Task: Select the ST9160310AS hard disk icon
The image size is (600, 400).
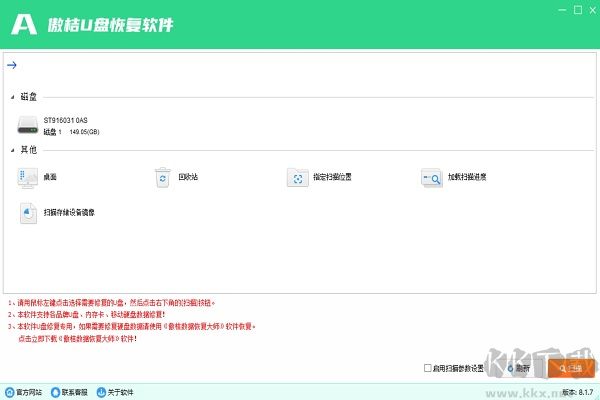Action: (x=28, y=126)
